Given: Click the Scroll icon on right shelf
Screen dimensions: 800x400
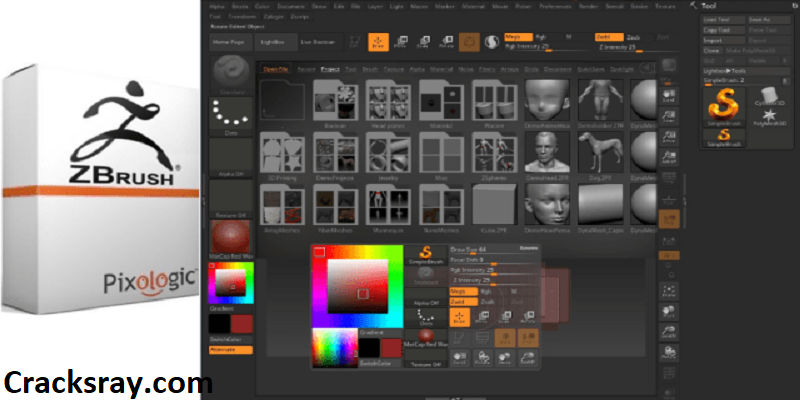Looking at the screenshot, I should pyautogui.click(x=669, y=97).
